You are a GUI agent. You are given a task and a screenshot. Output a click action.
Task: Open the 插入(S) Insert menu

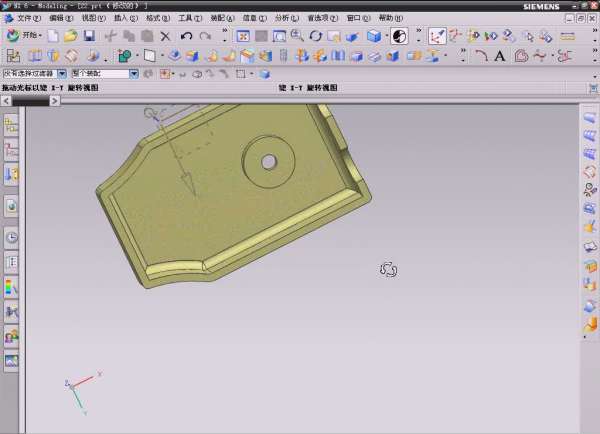pos(126,18)
